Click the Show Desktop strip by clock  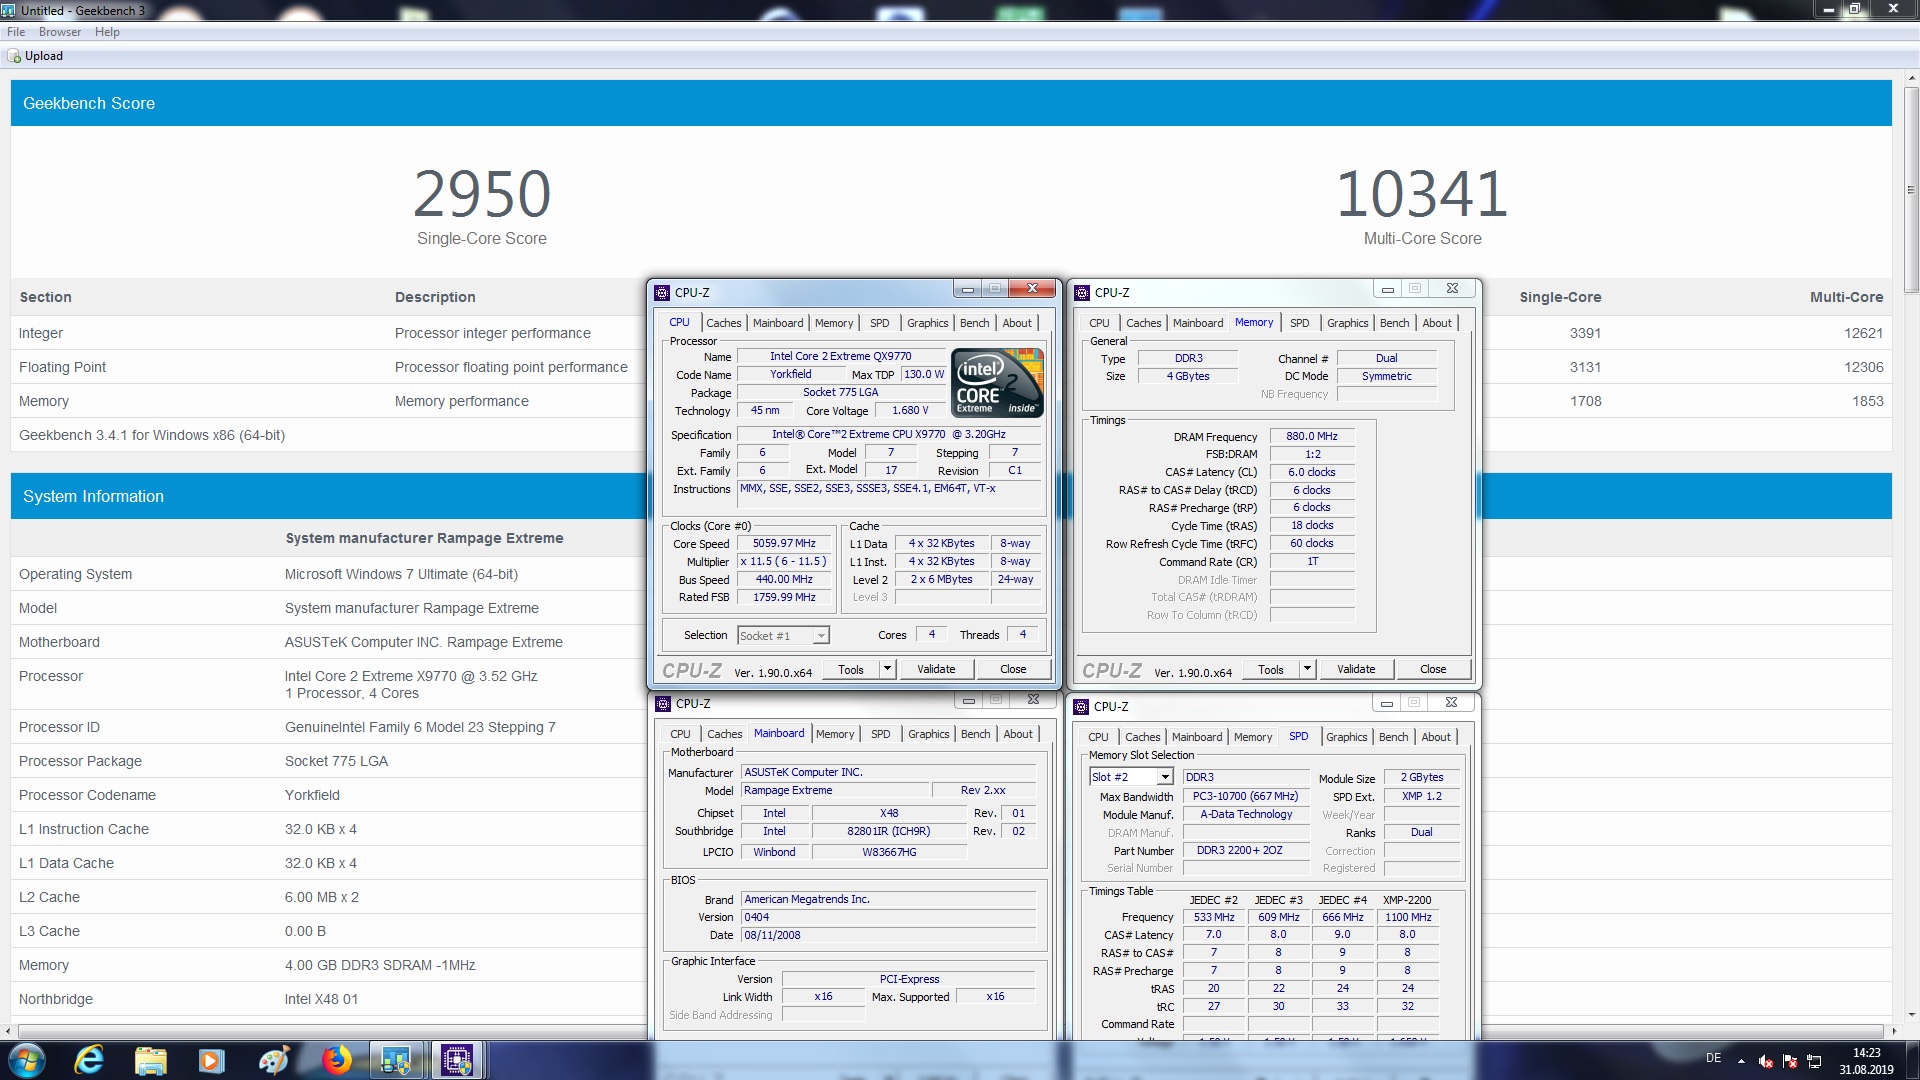(x=1913, y=1061)
